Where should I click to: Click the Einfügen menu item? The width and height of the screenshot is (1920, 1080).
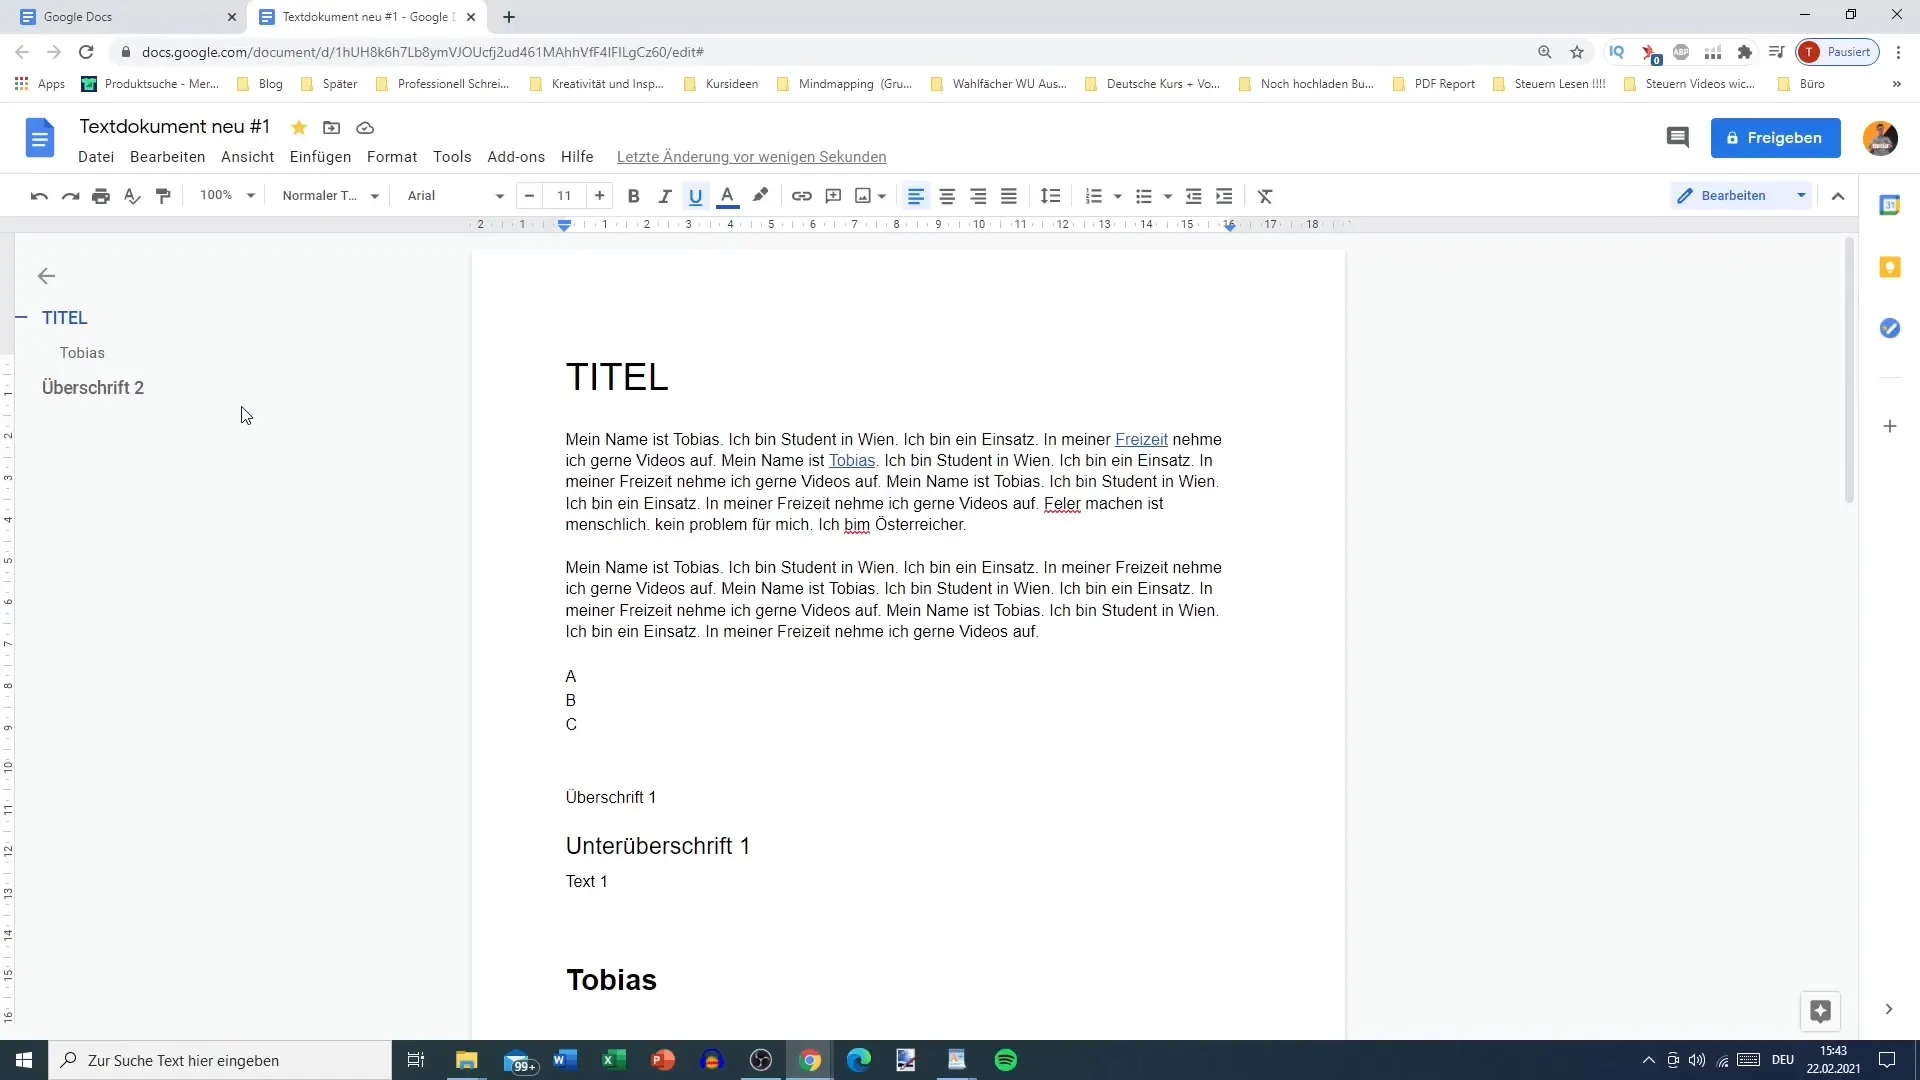(x=319, y=157)
